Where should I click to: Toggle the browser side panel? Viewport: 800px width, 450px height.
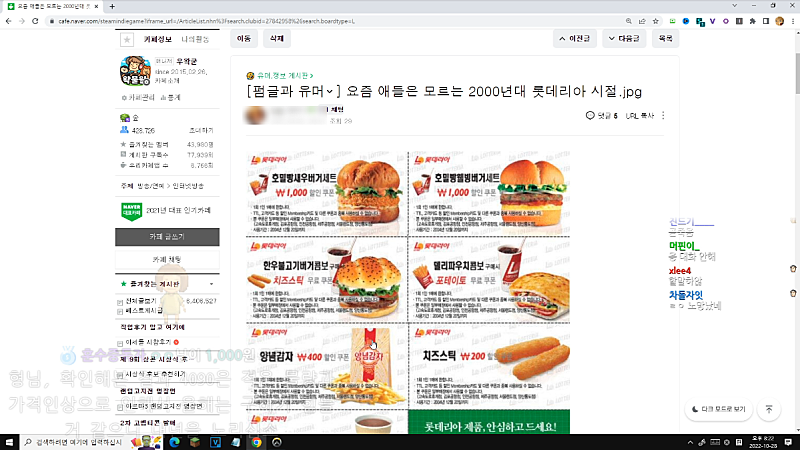[766, 21]
